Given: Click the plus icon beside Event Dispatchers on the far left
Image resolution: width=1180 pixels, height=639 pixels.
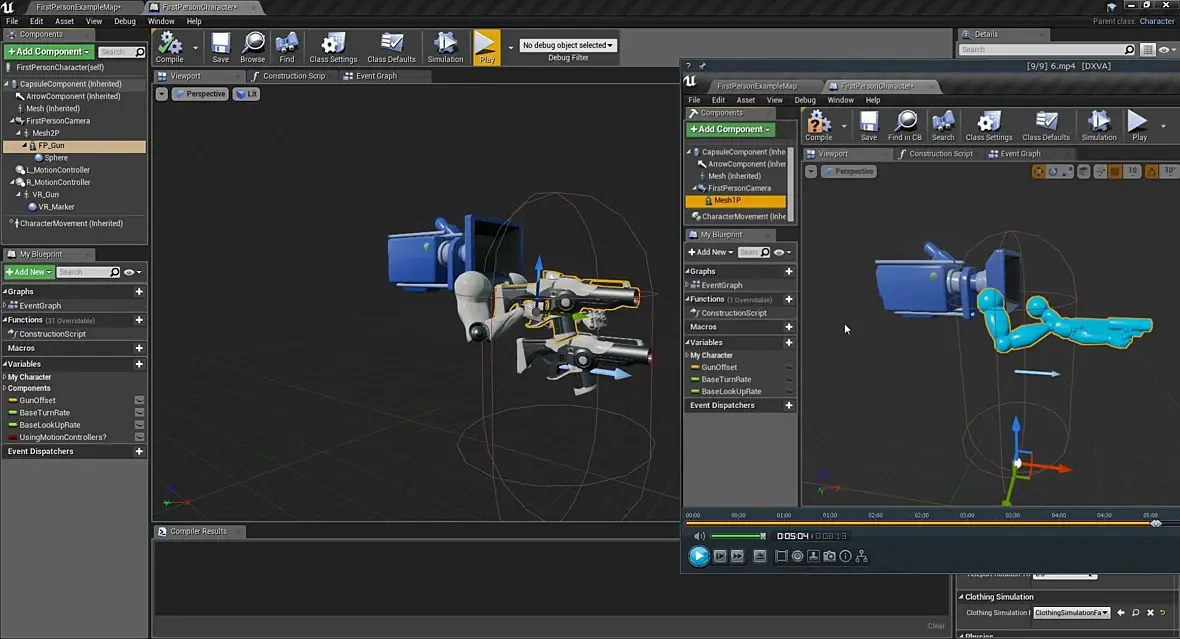Looking at the screenshot, I should click(139, 452).
